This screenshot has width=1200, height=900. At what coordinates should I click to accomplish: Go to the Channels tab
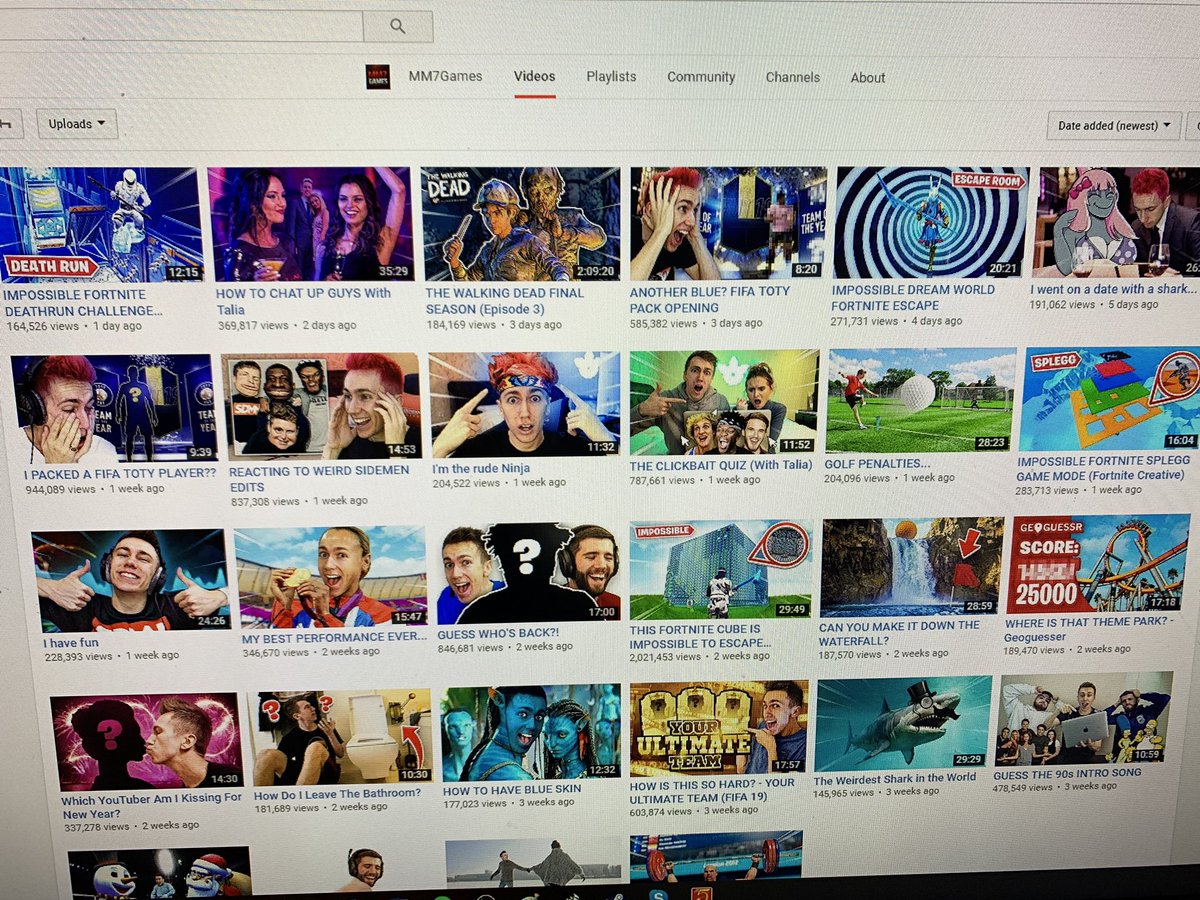(x=793, y=77)
